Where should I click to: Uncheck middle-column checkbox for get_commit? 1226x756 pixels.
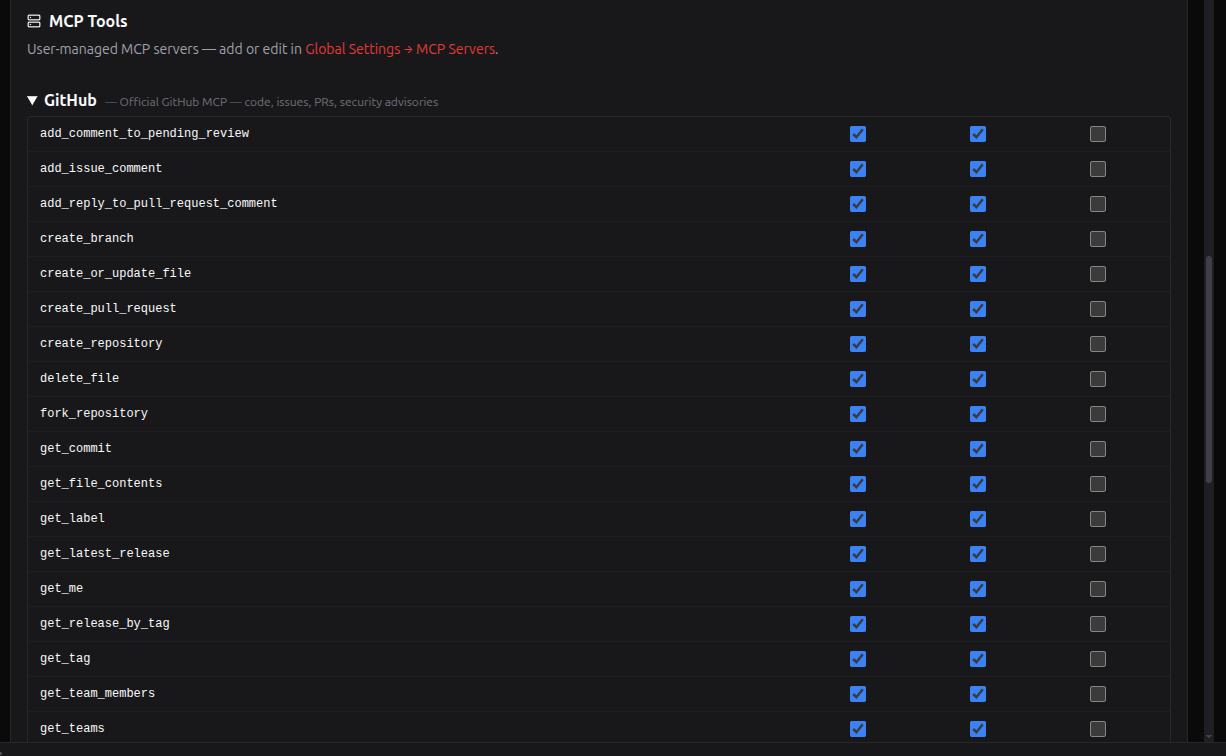pos(978,449)
